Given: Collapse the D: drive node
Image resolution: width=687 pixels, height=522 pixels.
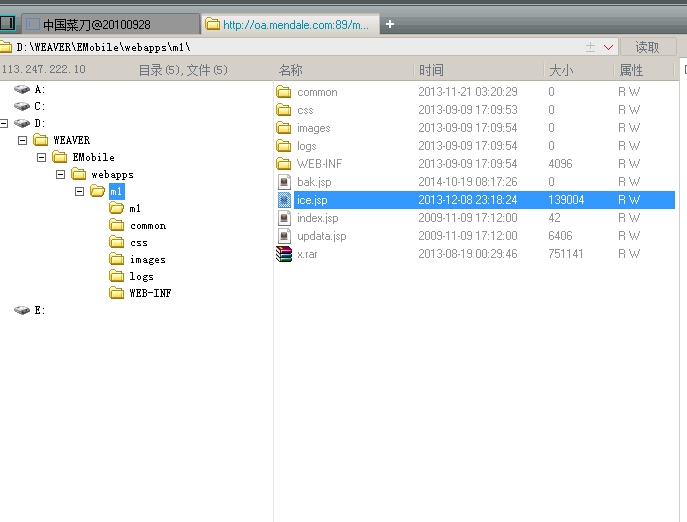Looking at the screenshot, I should click(4, 124).
